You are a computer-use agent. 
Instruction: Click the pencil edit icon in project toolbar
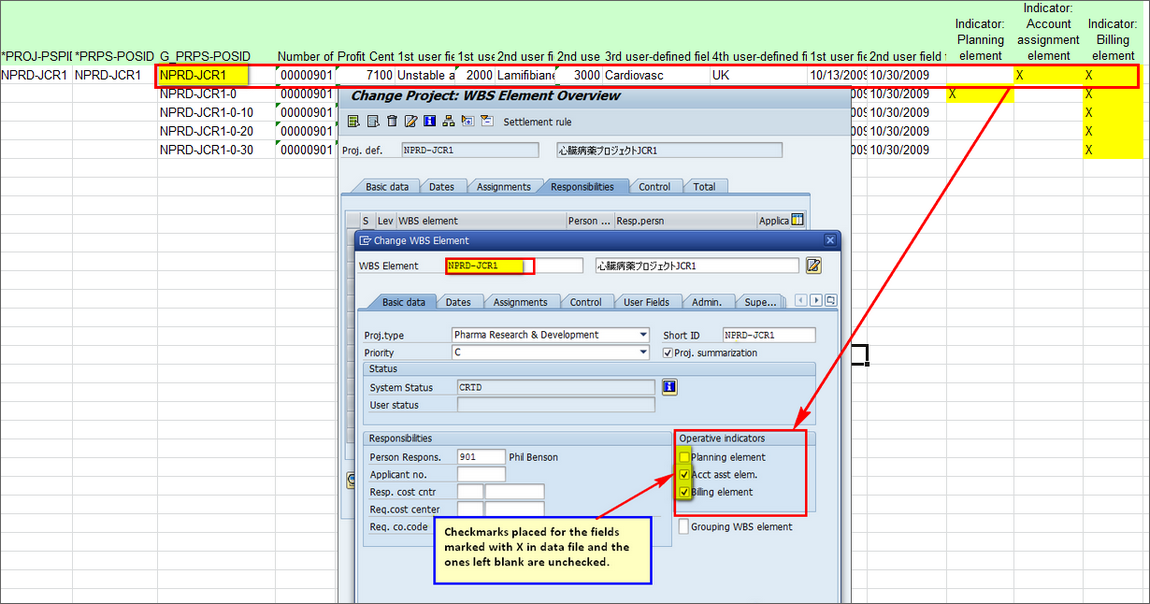(x=410, y=122)
